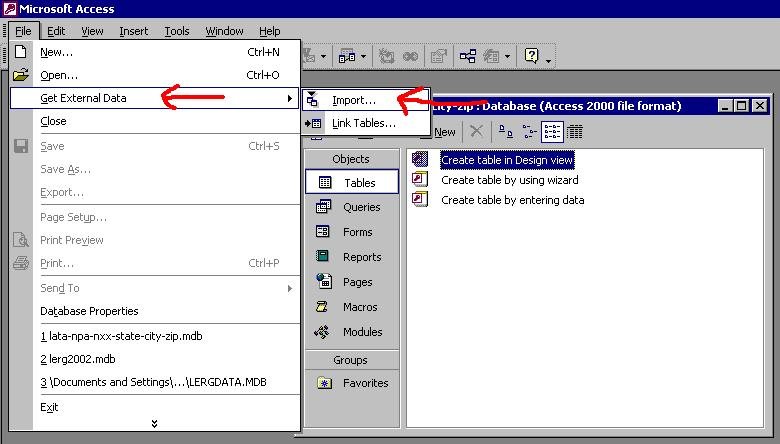Click the Pages object icon
This screenshot has width=780, height=444.
[324, 281]
